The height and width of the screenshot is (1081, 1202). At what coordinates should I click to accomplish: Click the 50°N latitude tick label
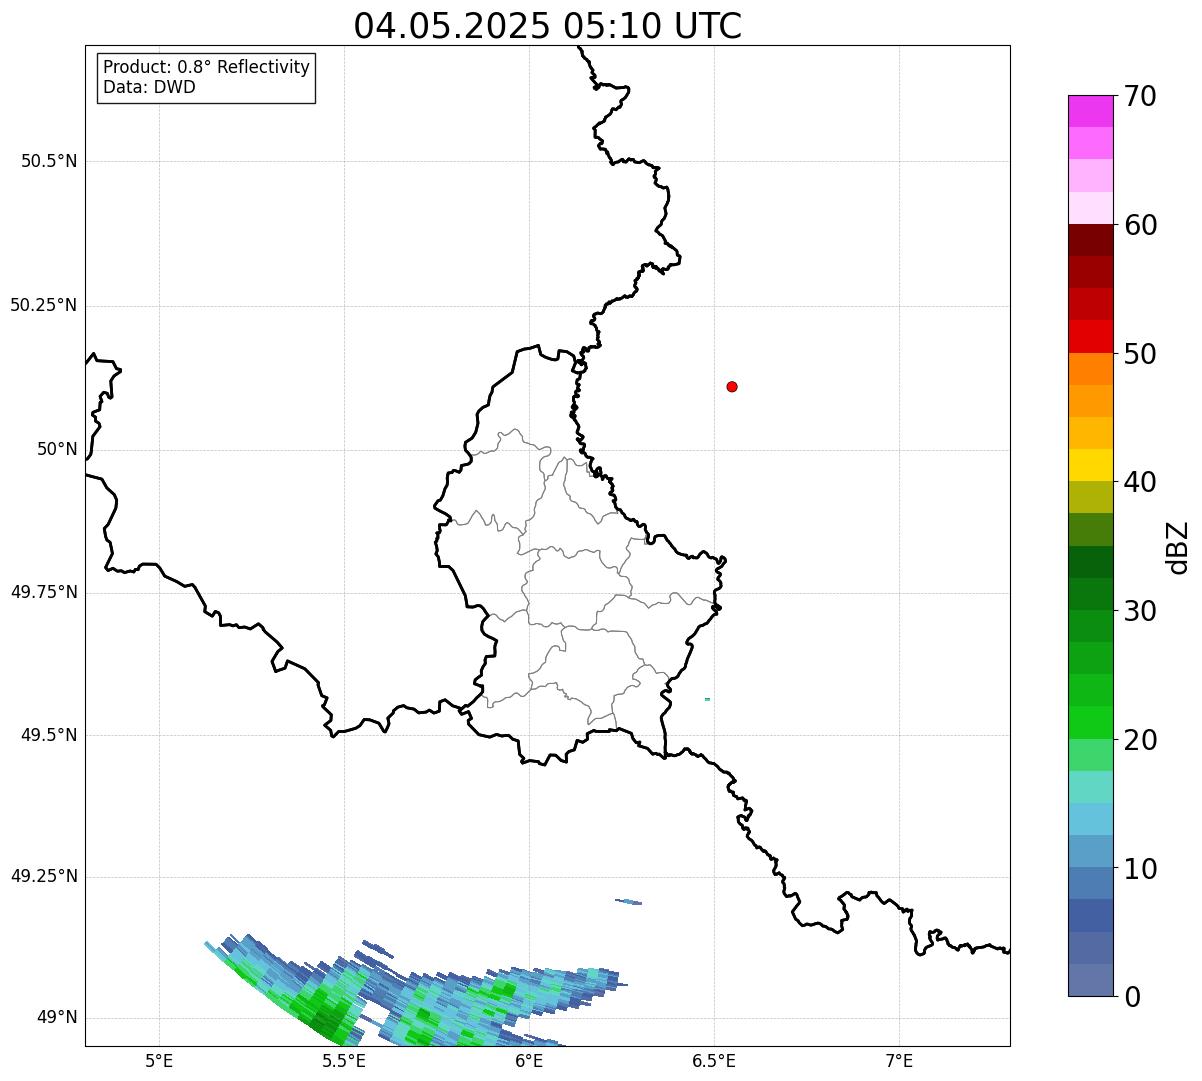click(57, 450)
